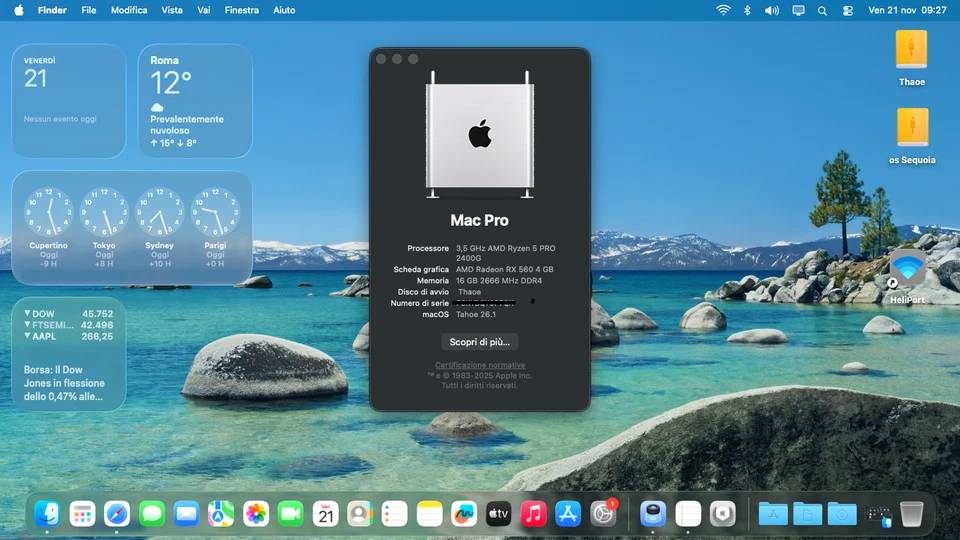Select the FTSEMI row in stocks widget
Viewport: 960px width, 540px height.
click(69, 325)
